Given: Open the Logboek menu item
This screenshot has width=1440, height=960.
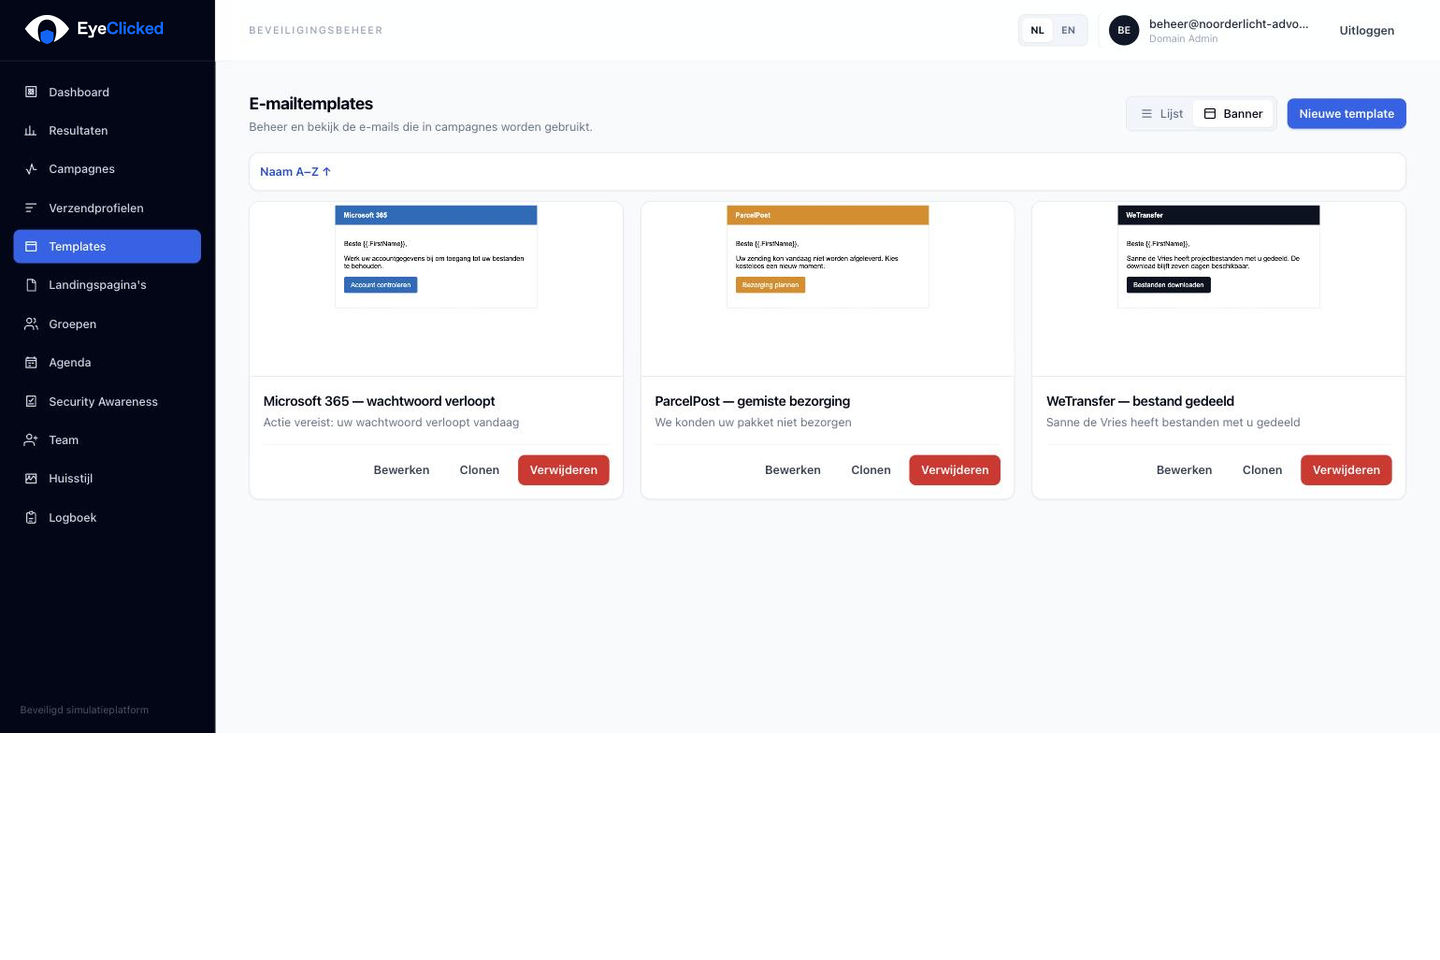Looking at the screenshot, I should click(107, 518).
